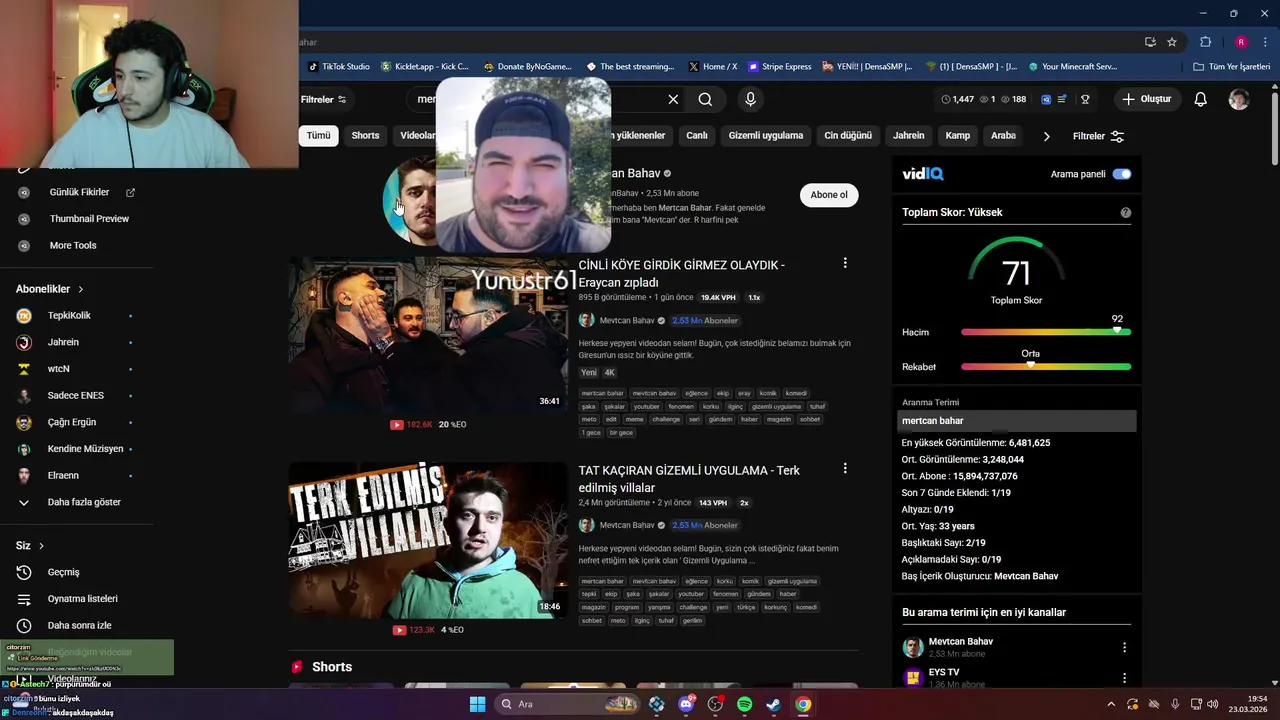Screen dimensions: 1280x720
Task: Click the Rekabet competition score bar
Action: [x=1046, y=367]
